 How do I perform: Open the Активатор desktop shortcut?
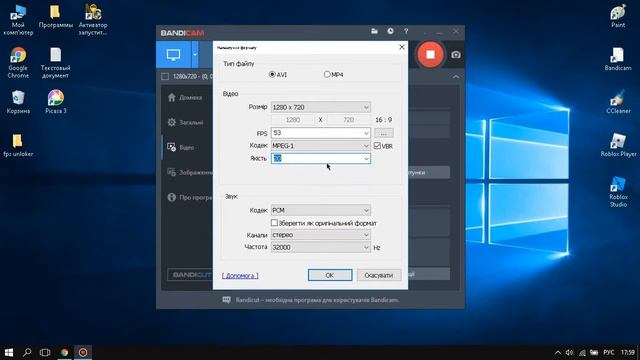(93, 20)
